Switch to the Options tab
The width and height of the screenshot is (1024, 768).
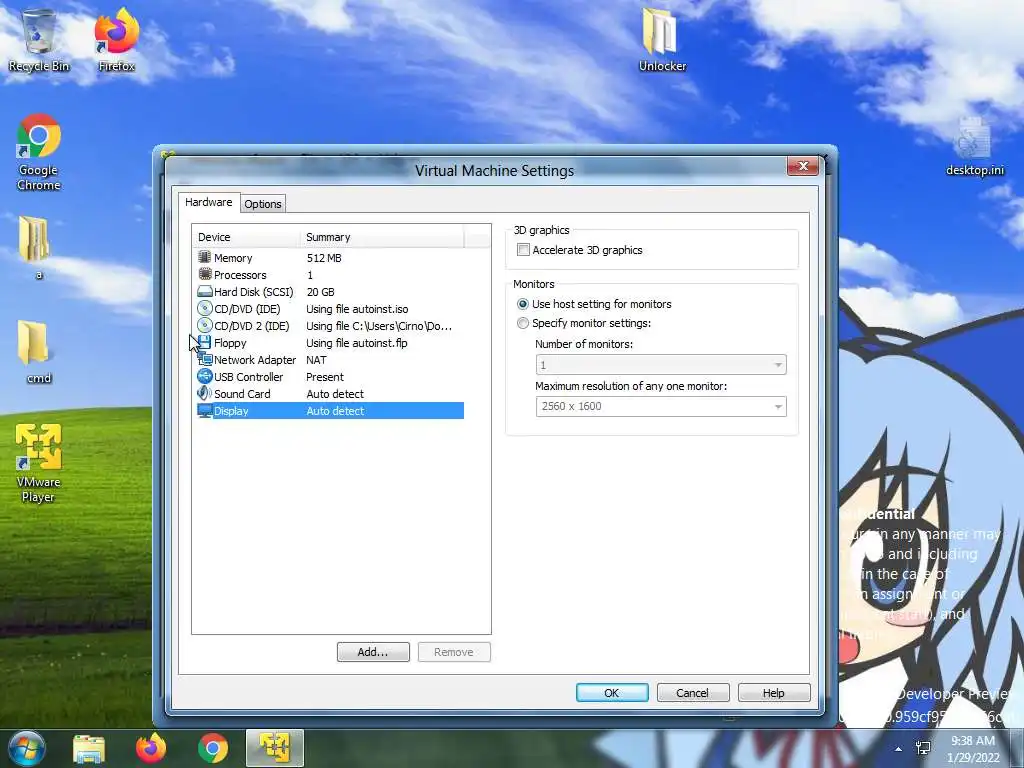pyautogui.click(x=263, y=204)
